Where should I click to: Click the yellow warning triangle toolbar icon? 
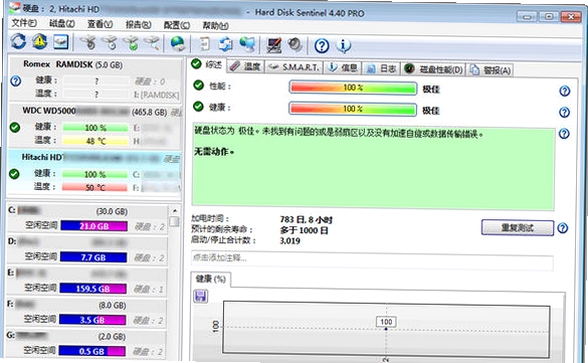[40, 42]
